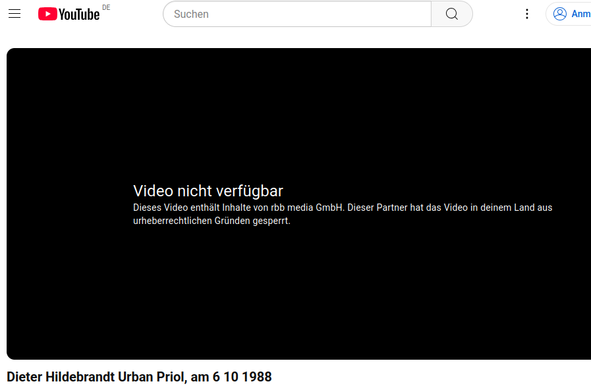The width and height of the screenshot is (591, 390).
Task: Focus the Suchen search field
Action: (297, 14)
